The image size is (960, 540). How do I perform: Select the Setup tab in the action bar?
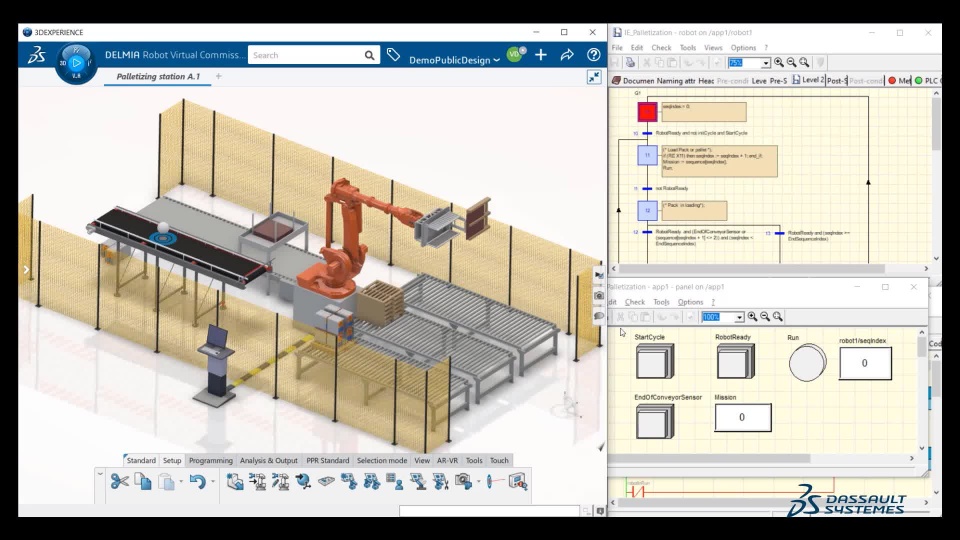click(172, 460)
